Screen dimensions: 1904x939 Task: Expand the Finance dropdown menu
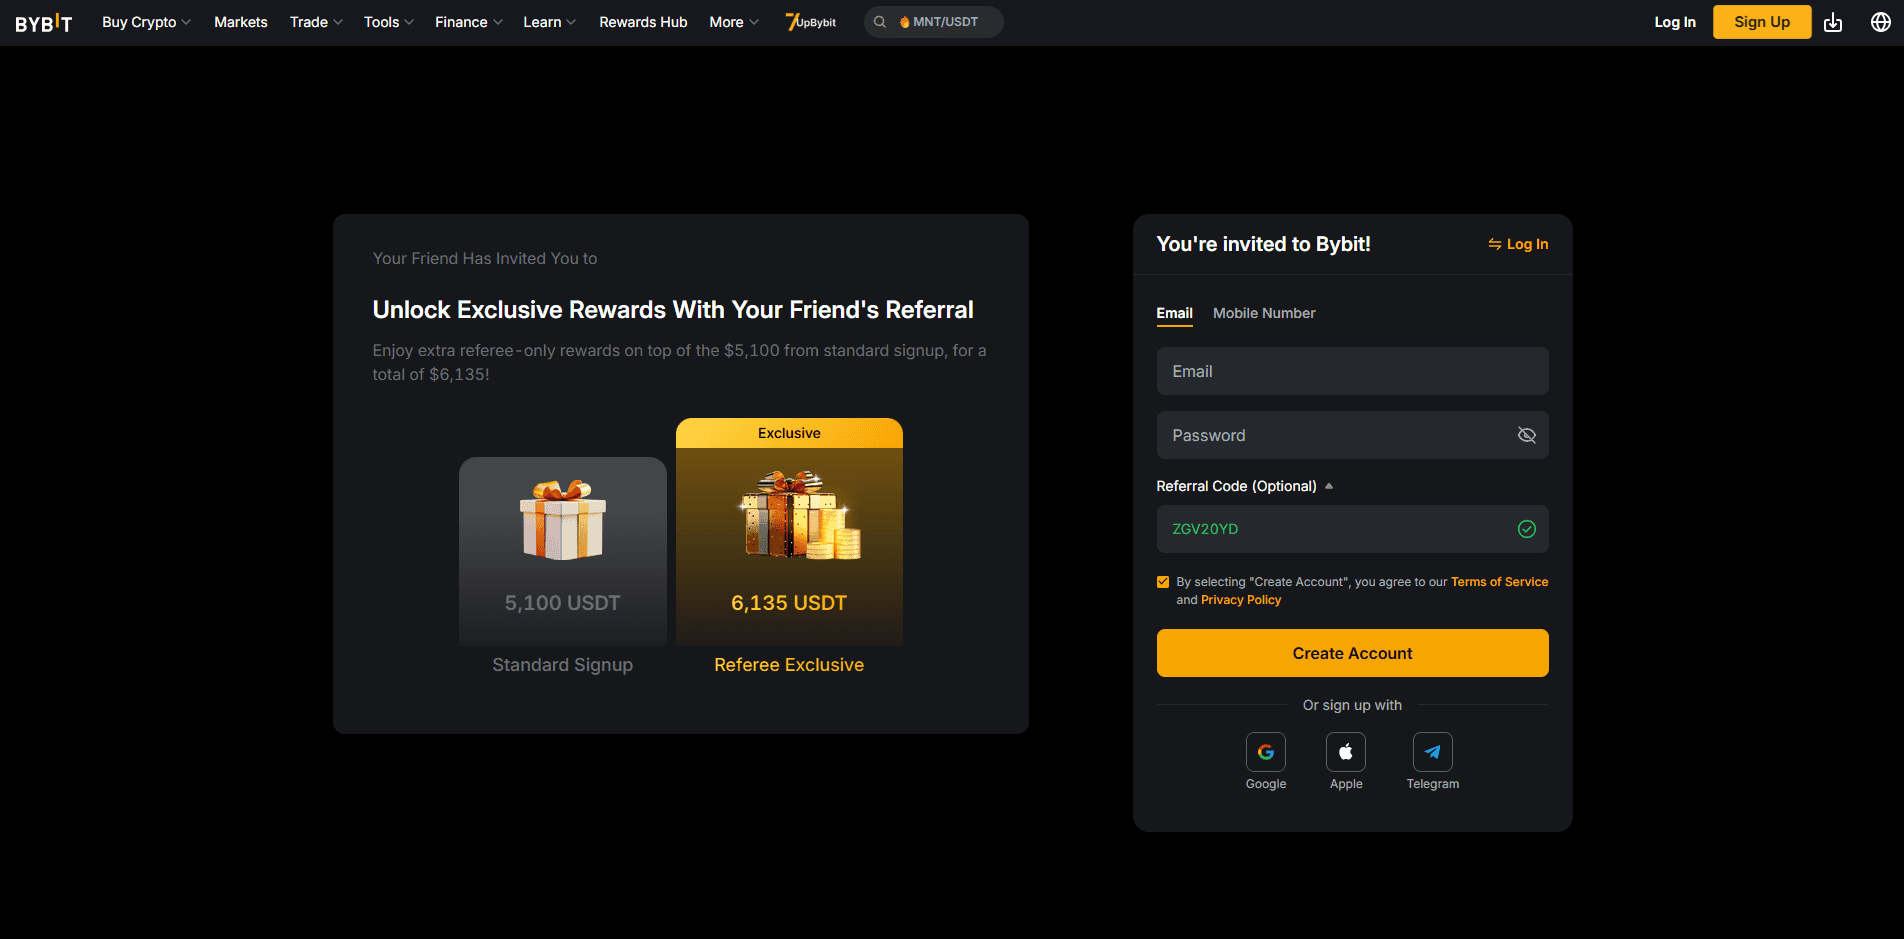tap(469, 22)
